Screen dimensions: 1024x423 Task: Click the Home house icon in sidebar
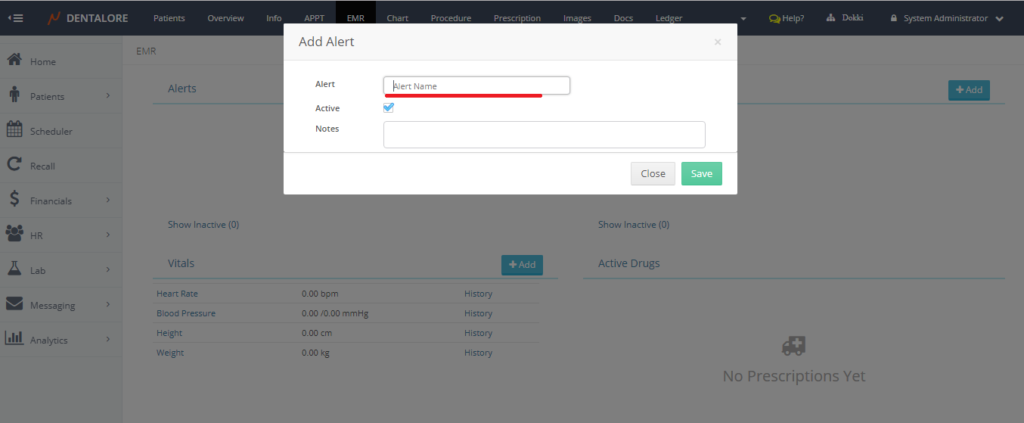click(15, 60)
